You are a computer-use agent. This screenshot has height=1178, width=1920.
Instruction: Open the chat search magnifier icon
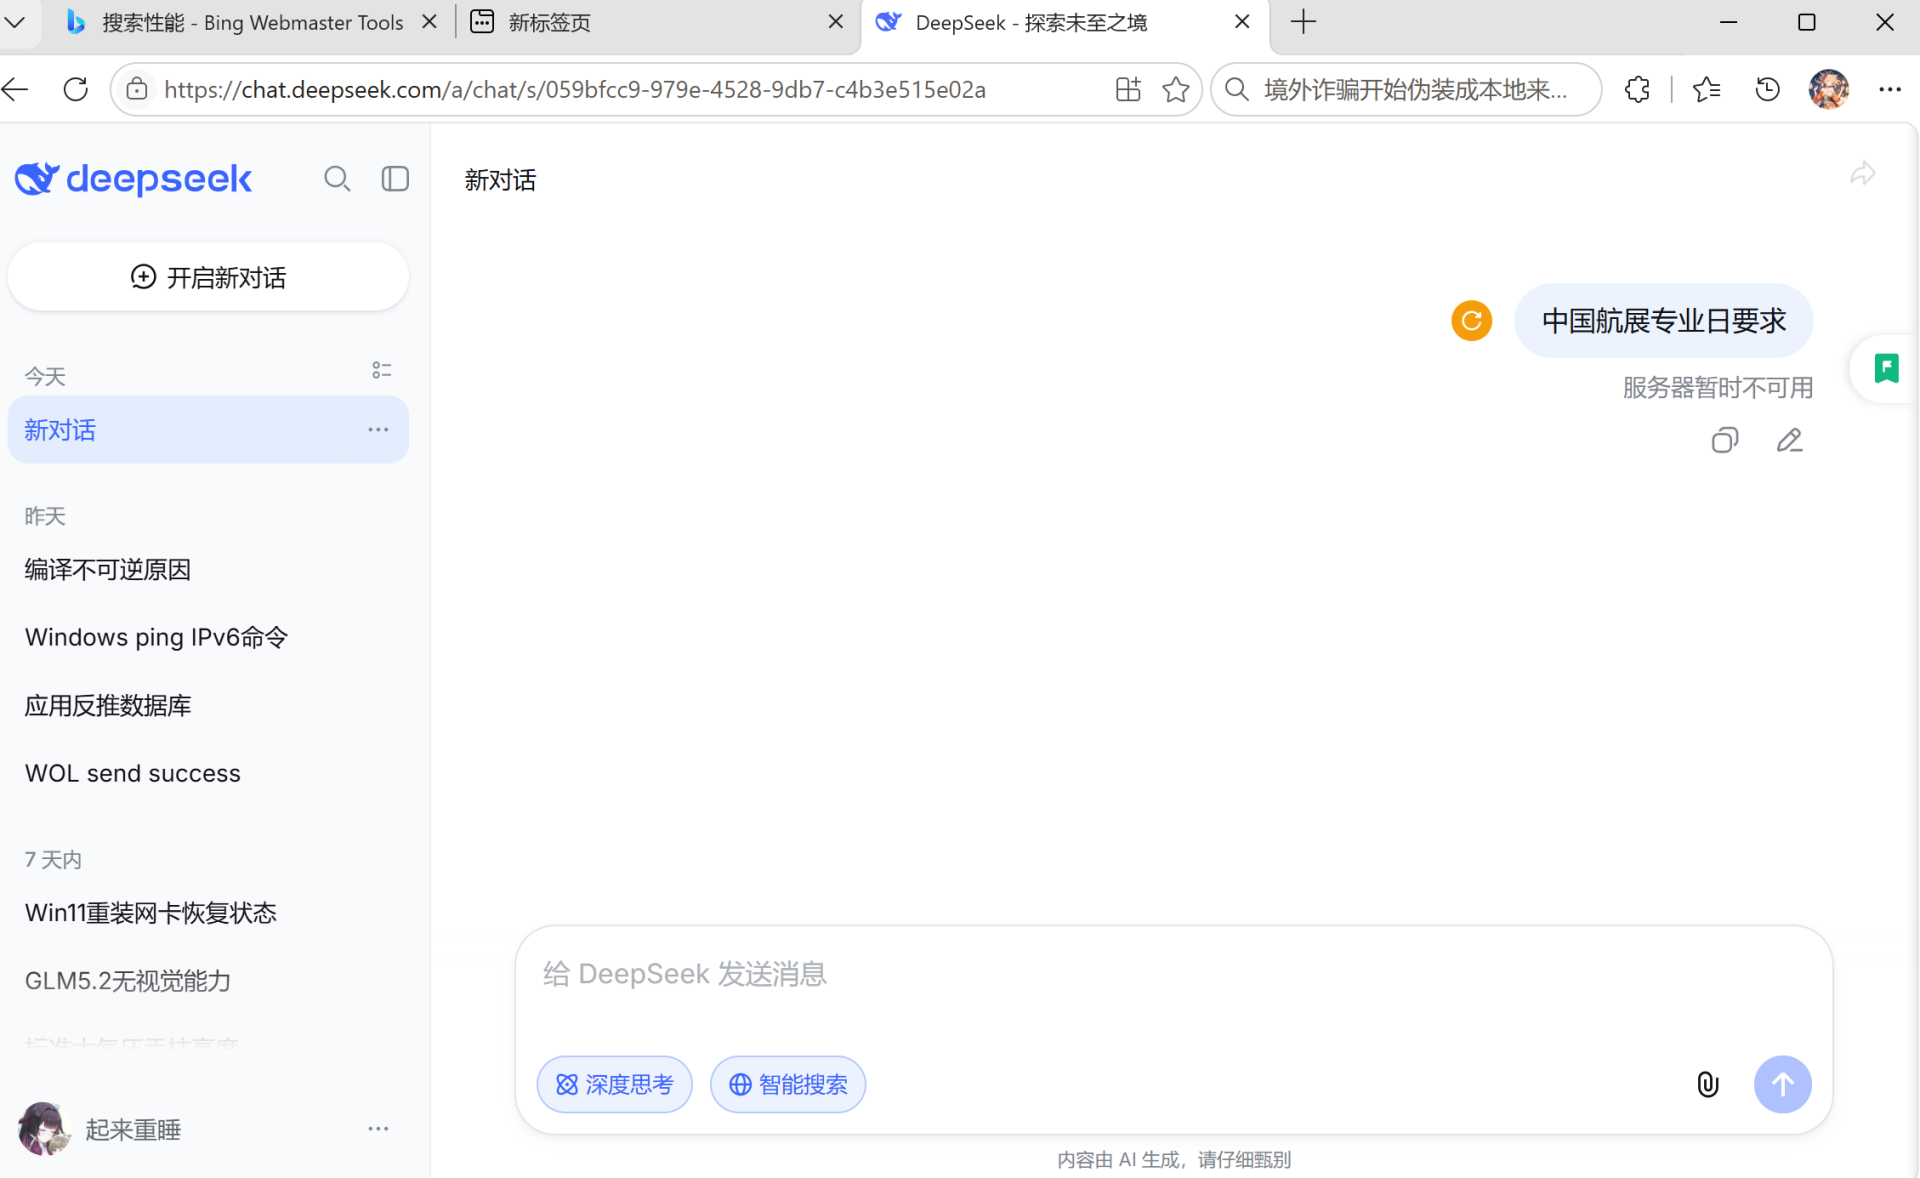pos(337,178)
